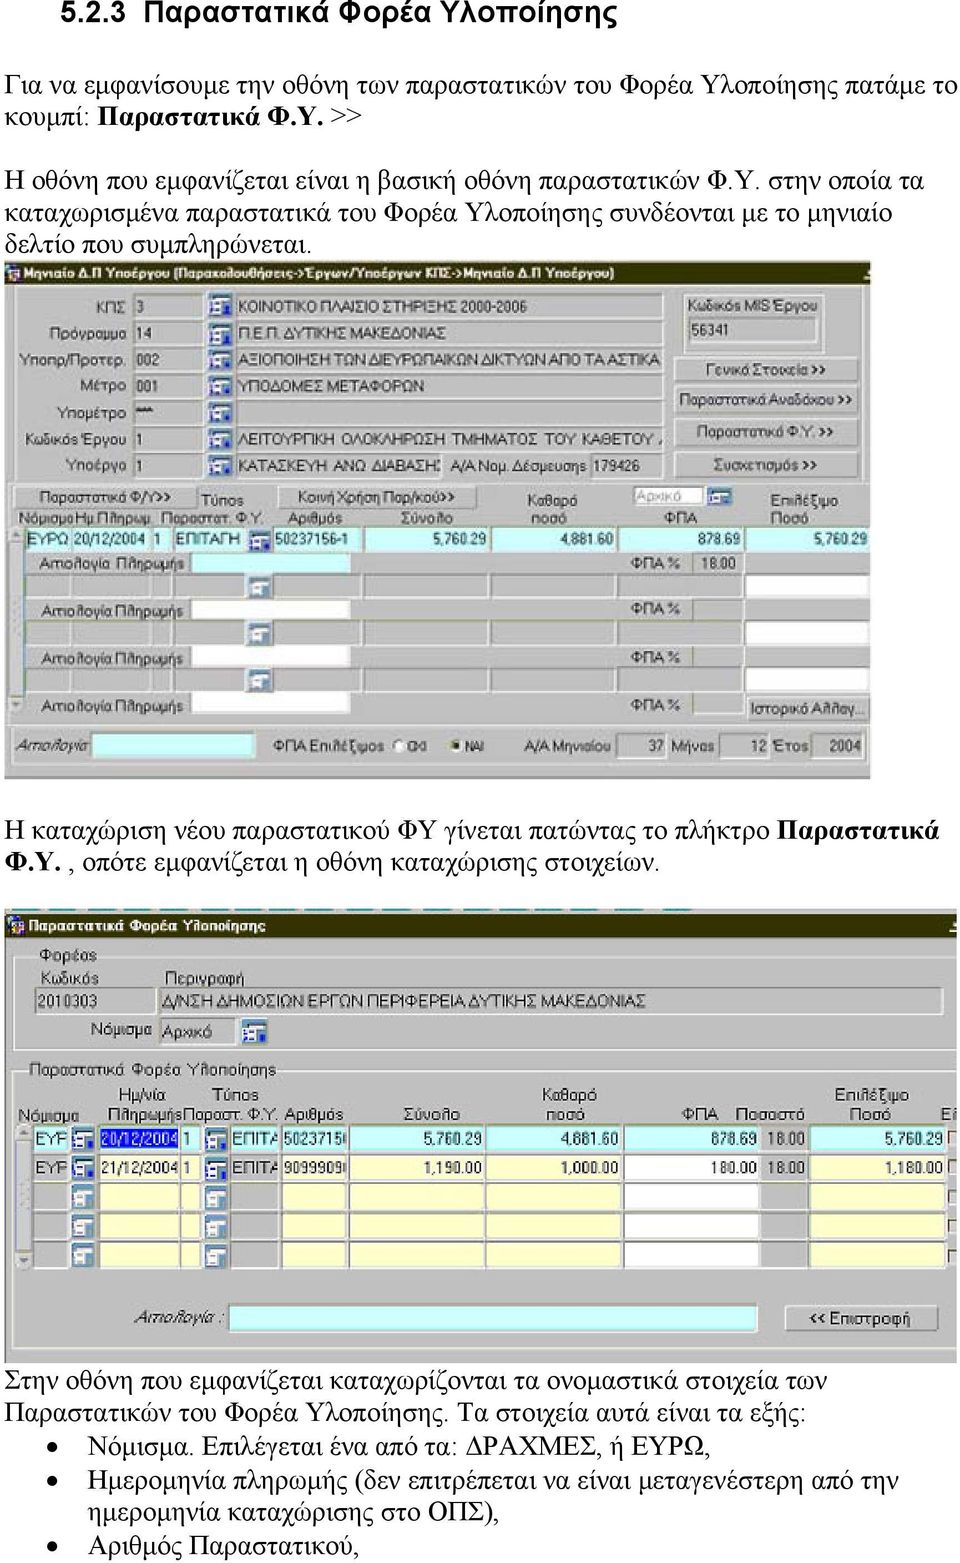The image size is (960, 1563).
Task: Open the value list icon beside ΚΠΣ field
Action: point(220,306)
